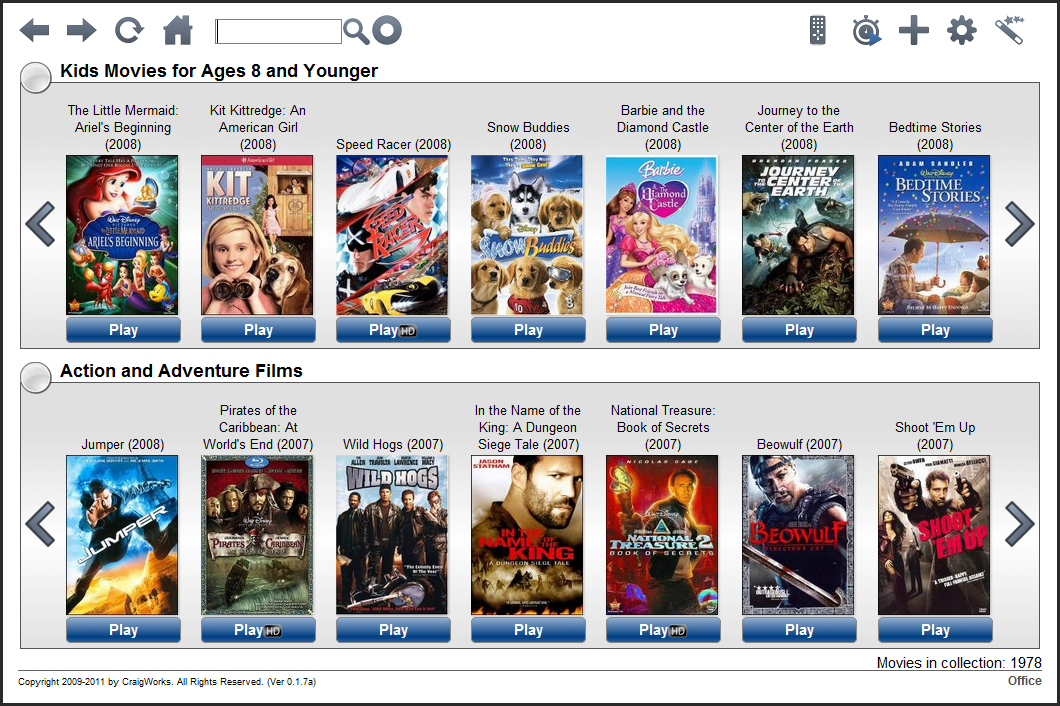
Task: Open the Barbie Diamond Castle poster
Action: pos(662,235)
